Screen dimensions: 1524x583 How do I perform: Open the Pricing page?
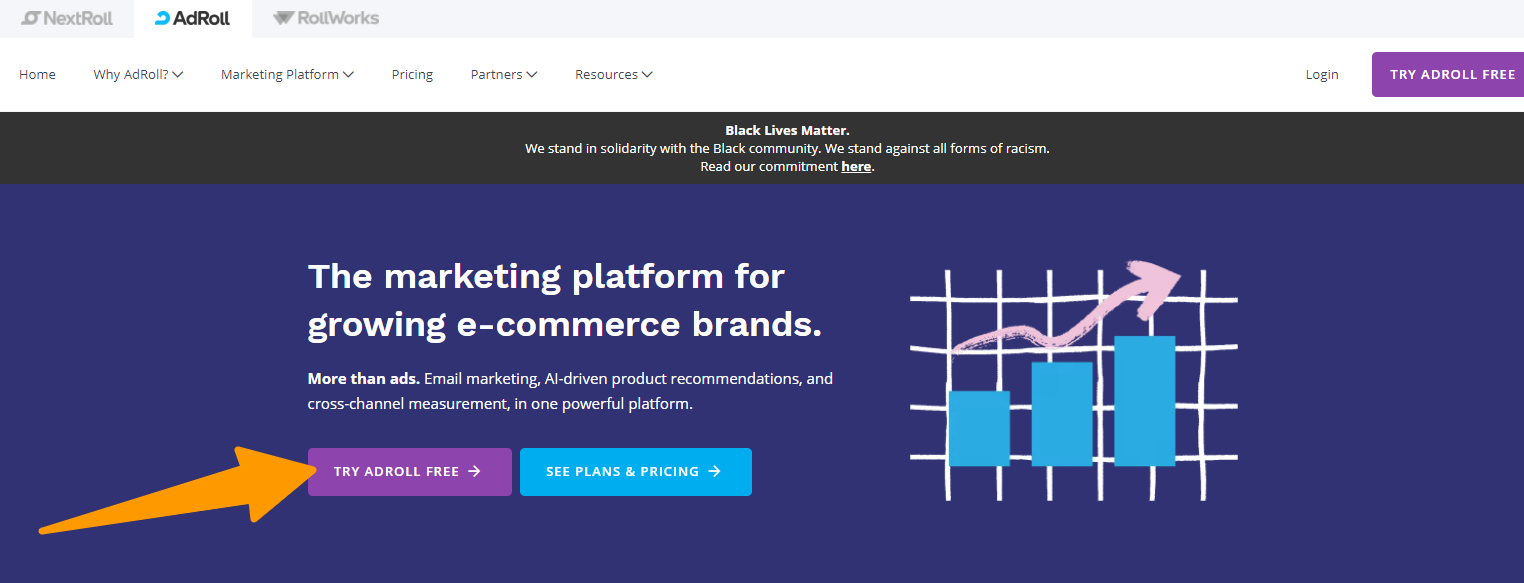pyautogui.click(x=412, y=75)
